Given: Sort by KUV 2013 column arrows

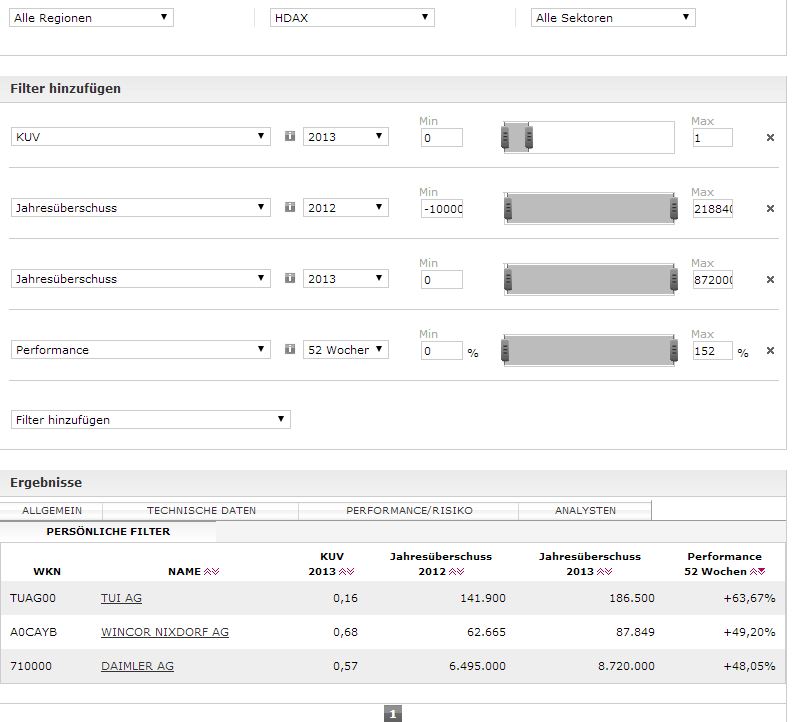Looking at the screenshot, I should (x=347, y=572).
